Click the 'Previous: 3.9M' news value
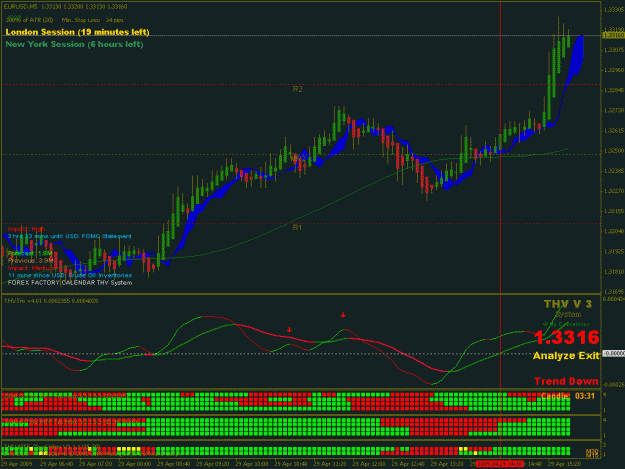 coord(31,261)
